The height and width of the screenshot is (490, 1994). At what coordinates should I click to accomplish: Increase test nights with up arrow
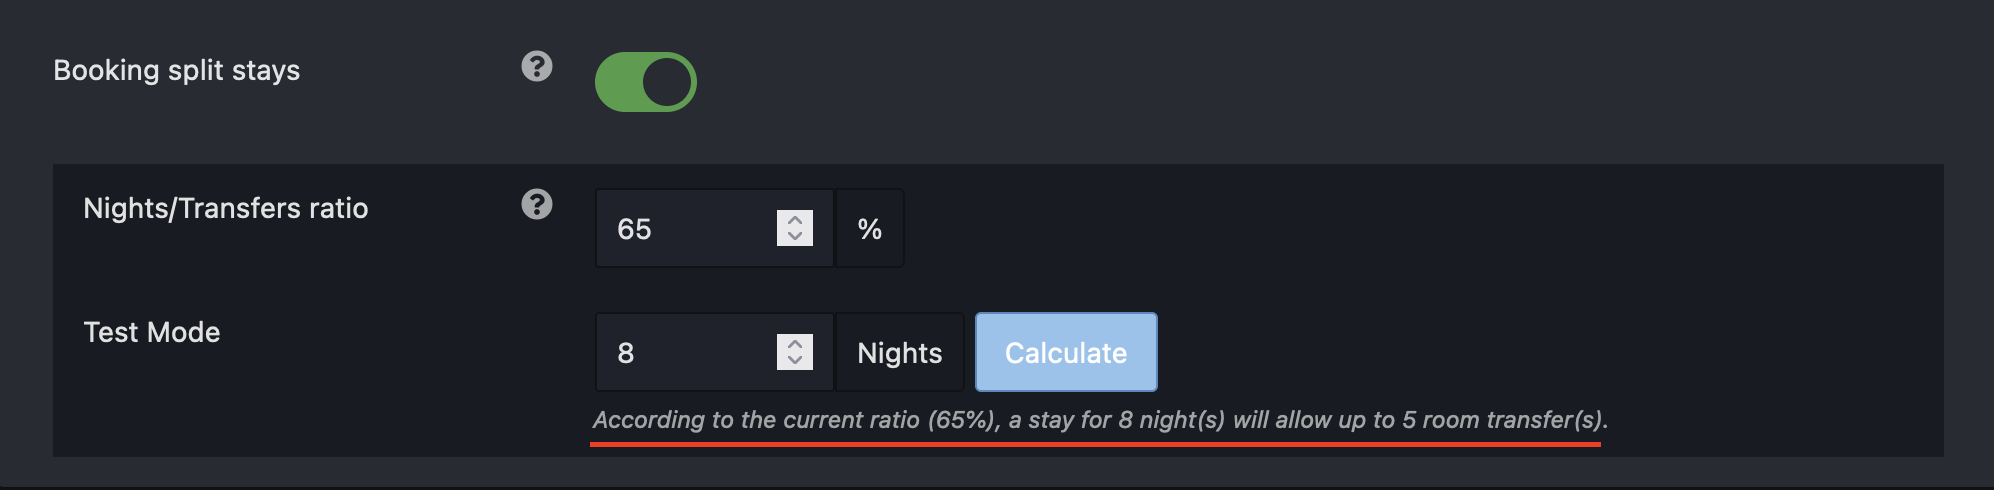coord(795,344)
